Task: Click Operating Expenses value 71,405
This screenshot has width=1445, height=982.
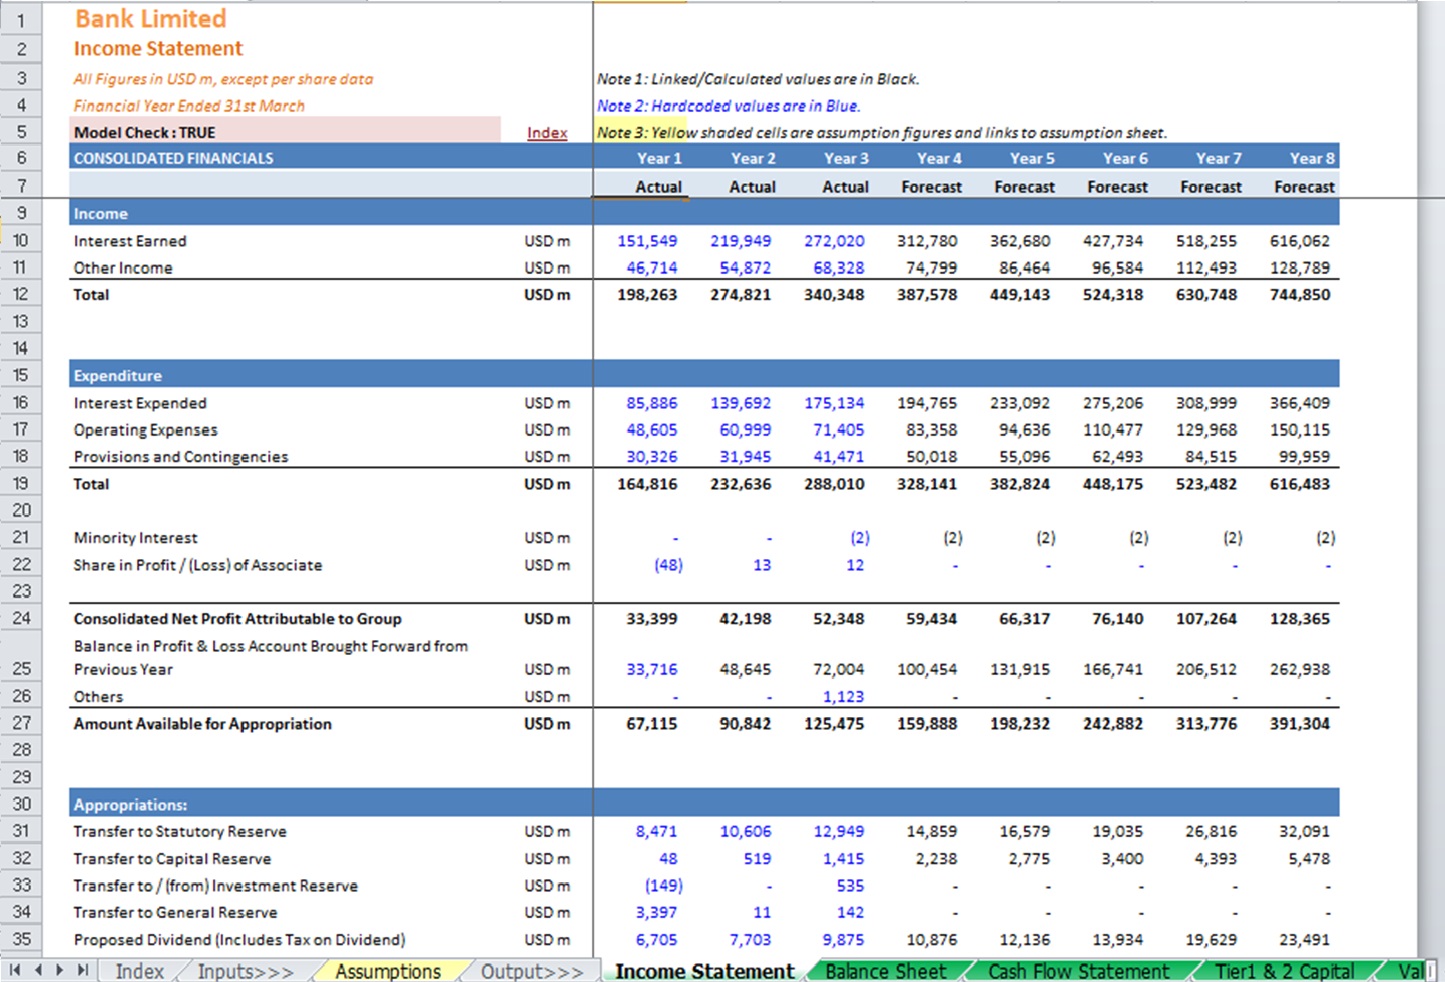Action: click(839, 430)
